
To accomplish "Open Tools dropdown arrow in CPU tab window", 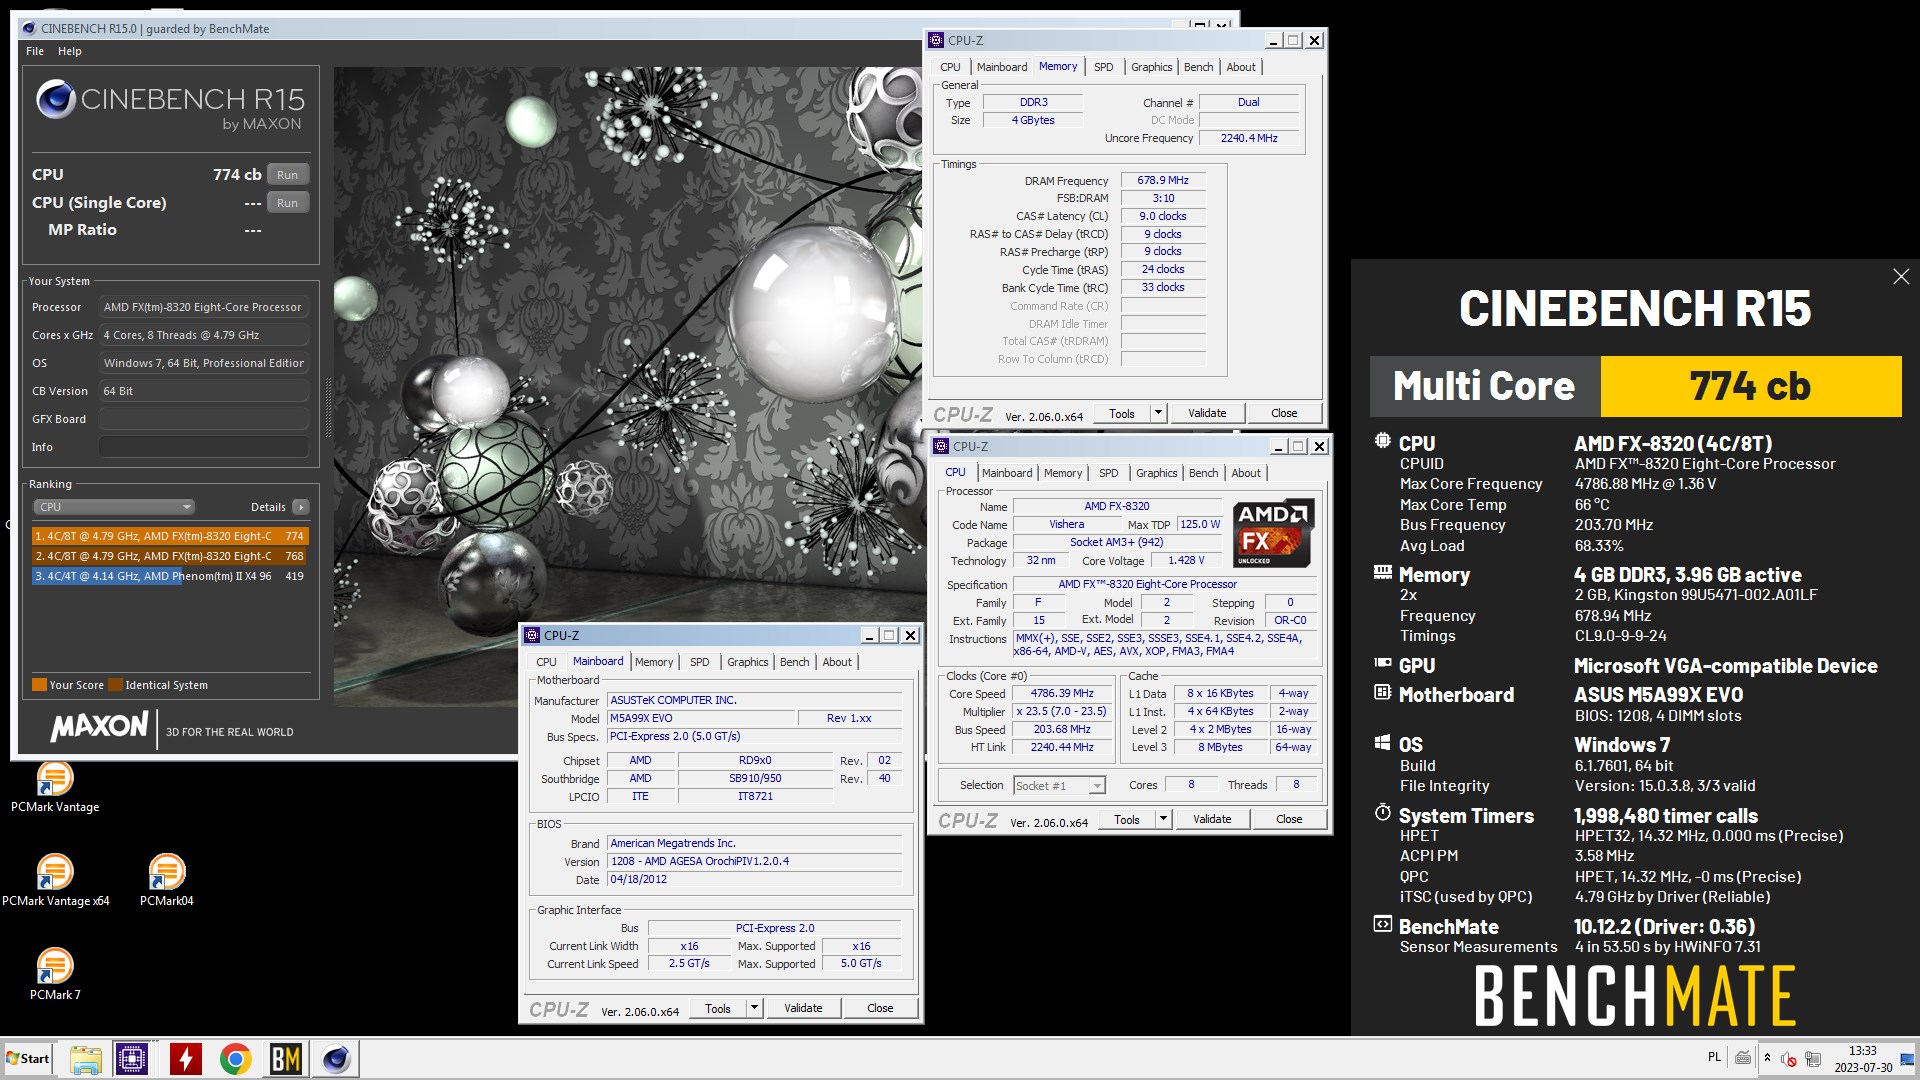I will (x=1163, y=819).
